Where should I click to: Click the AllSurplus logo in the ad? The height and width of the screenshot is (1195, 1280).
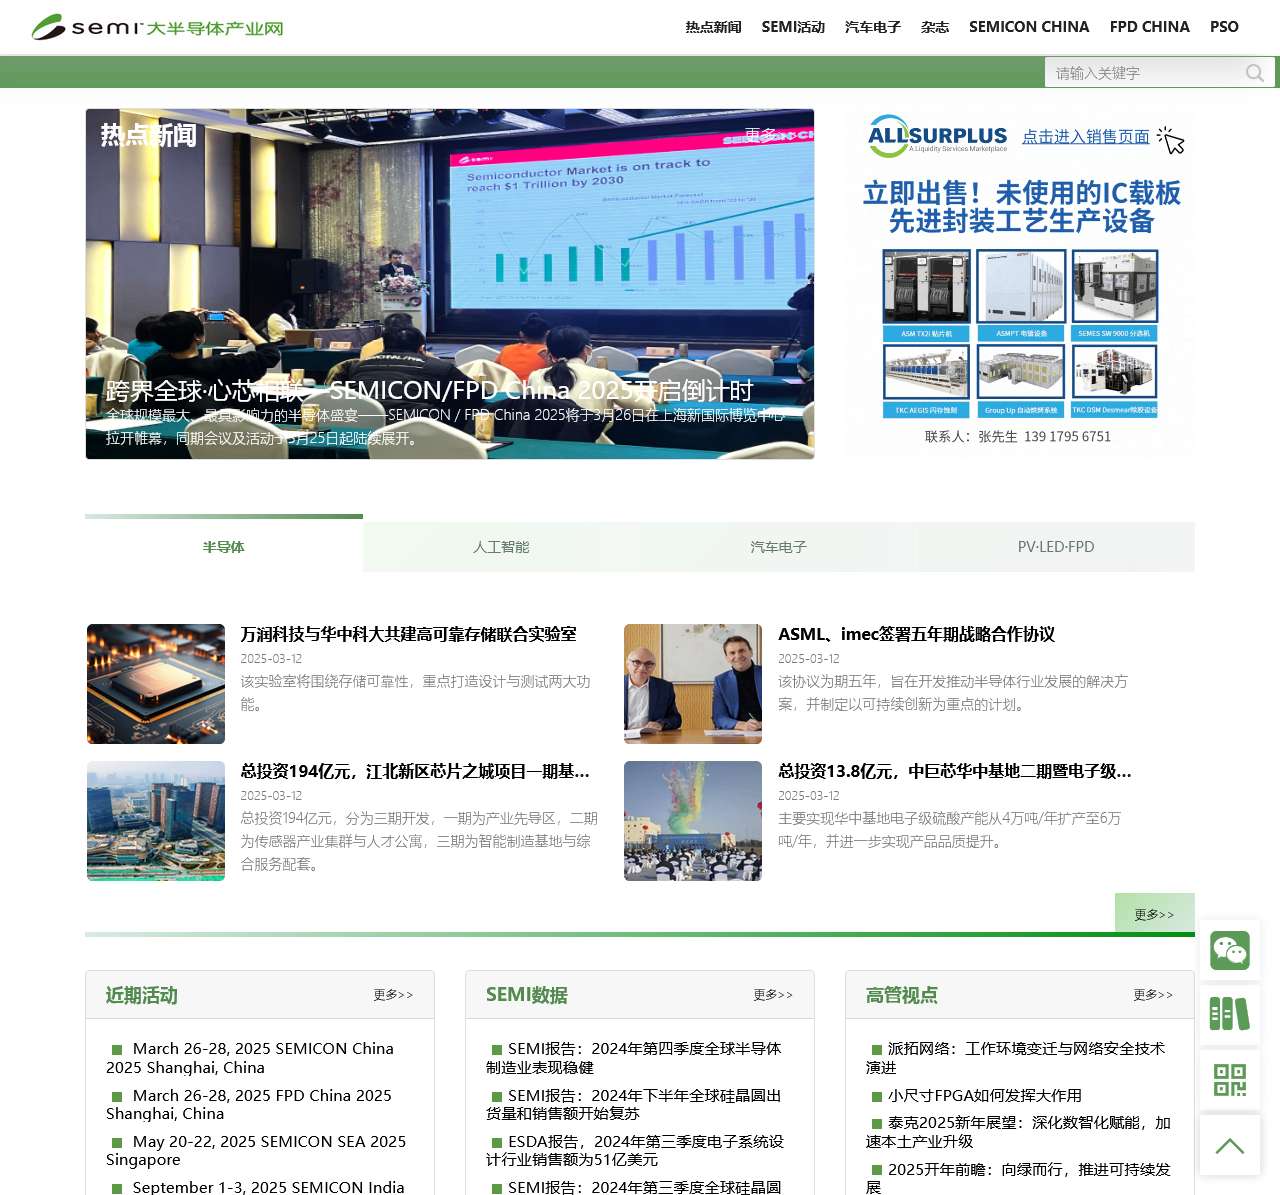(937, 137)
